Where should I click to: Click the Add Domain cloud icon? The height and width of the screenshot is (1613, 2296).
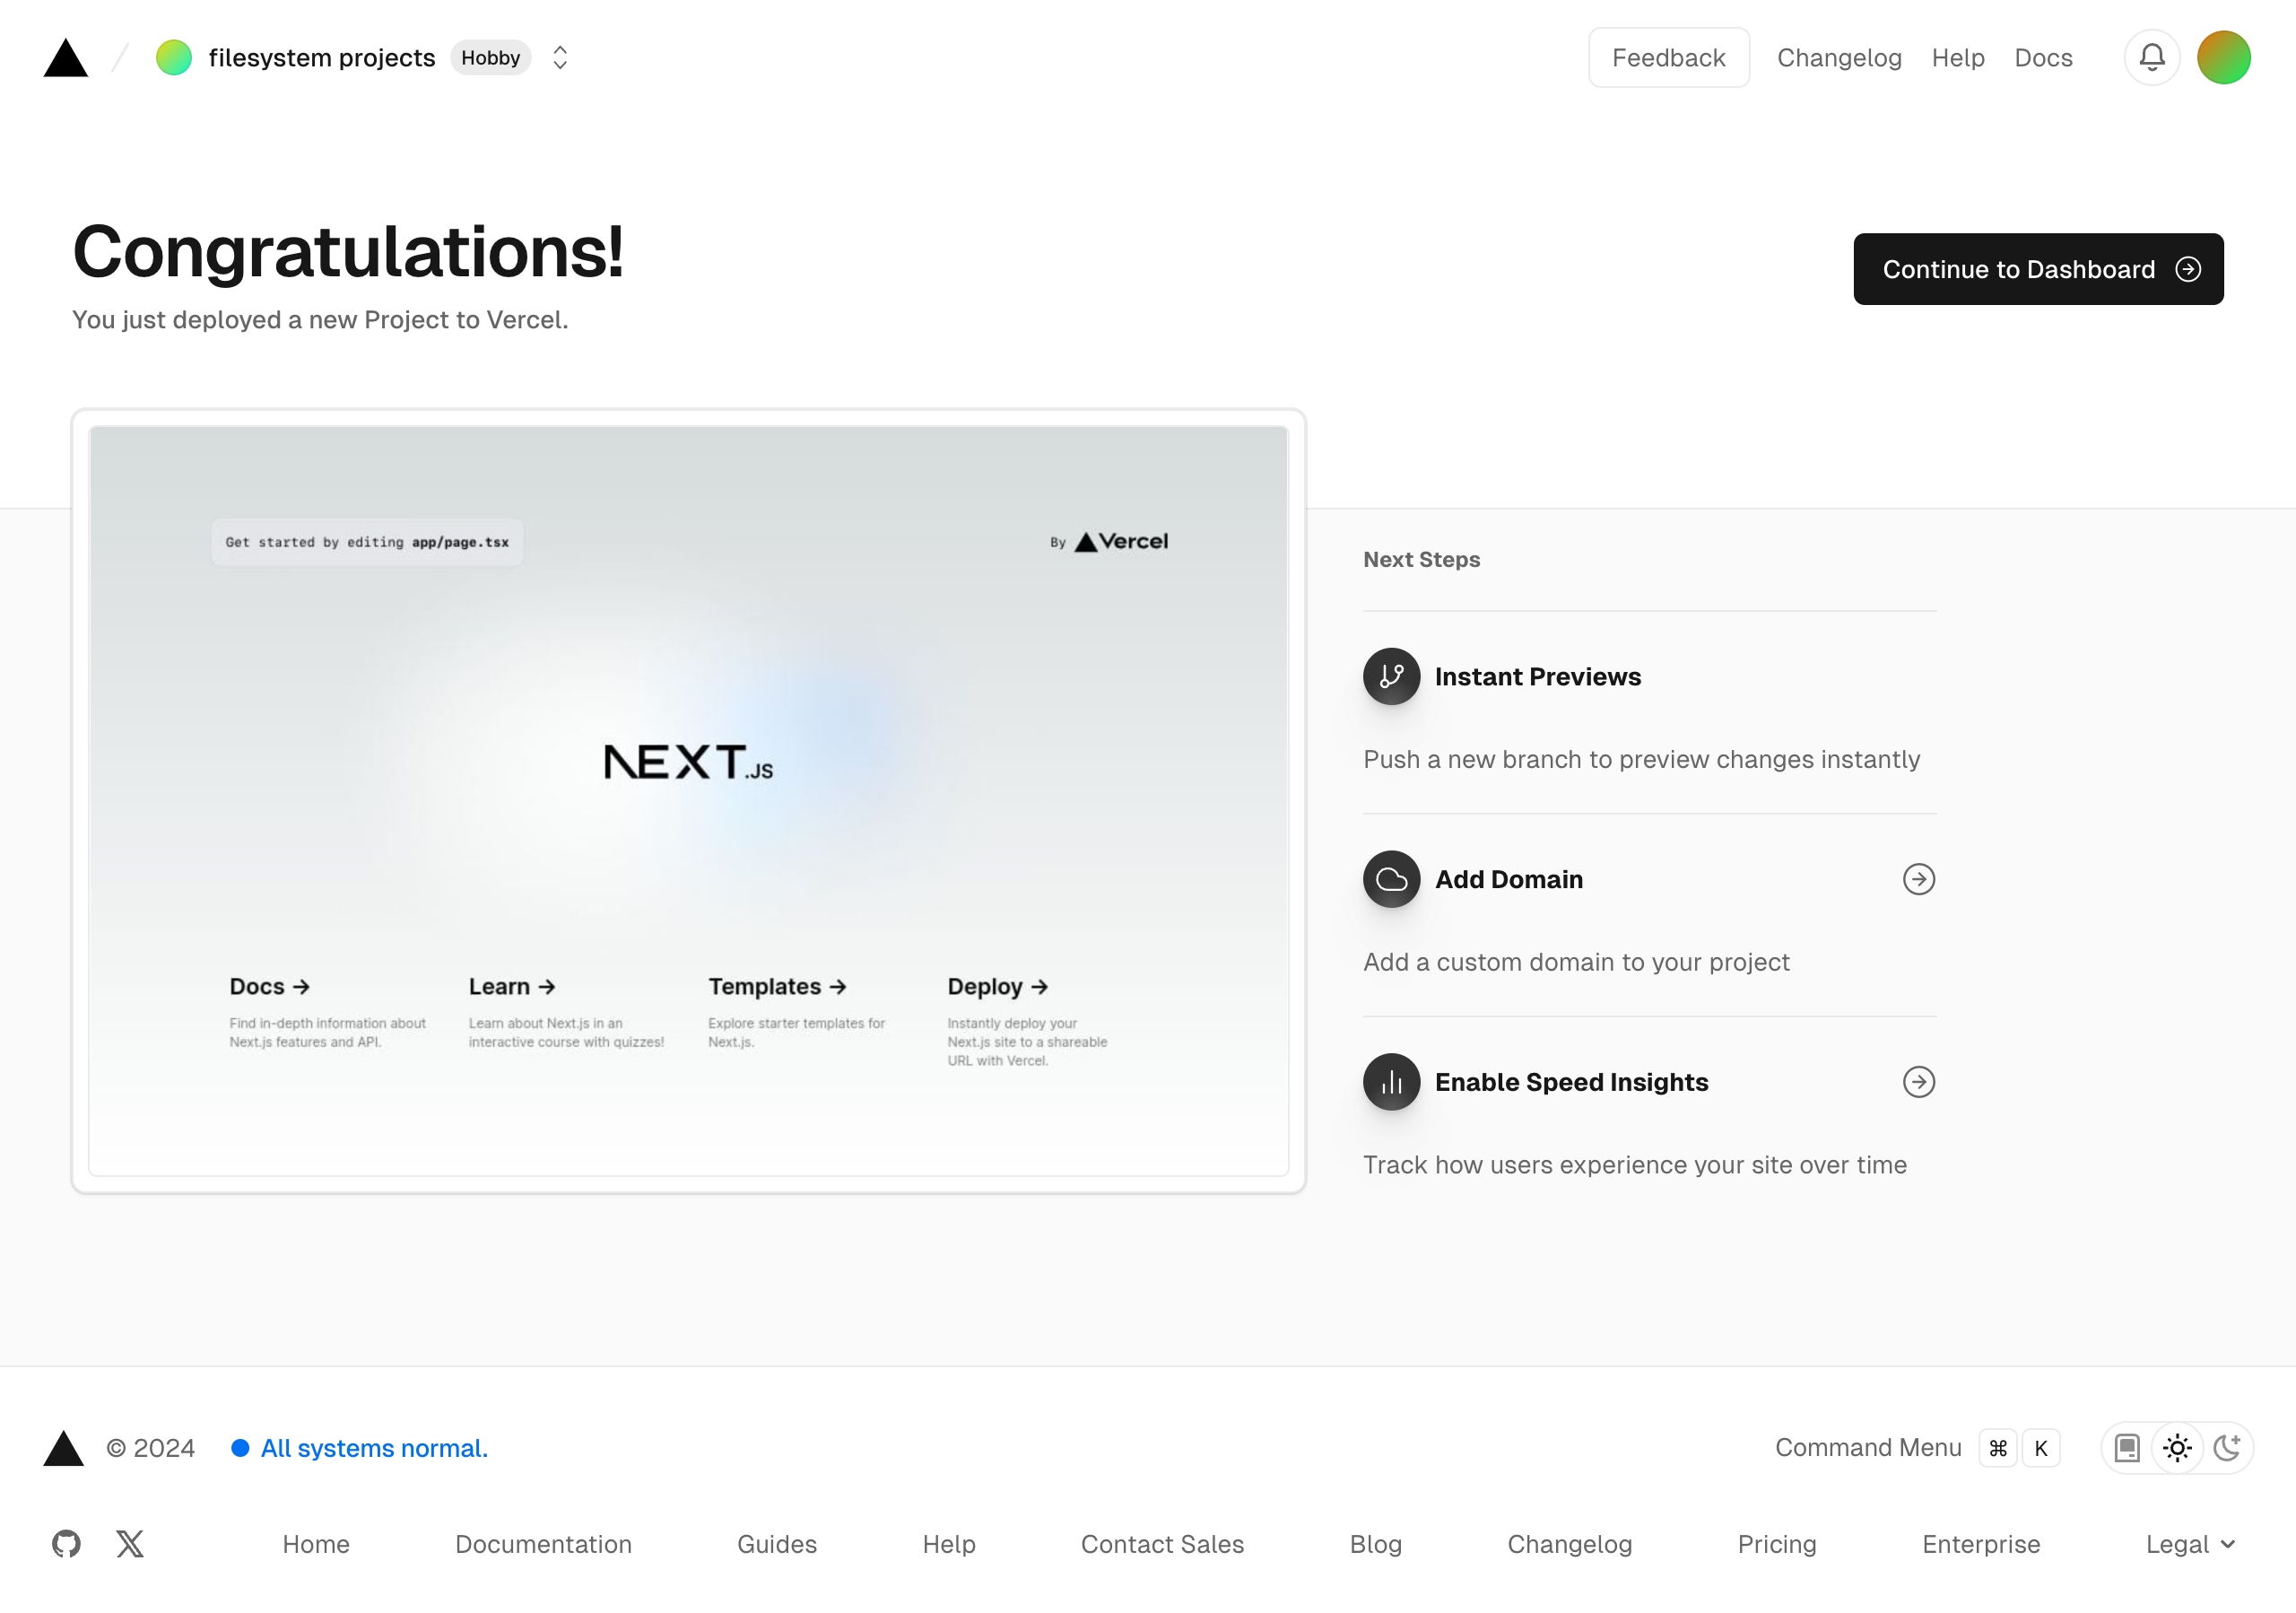tap(1391, 879)
